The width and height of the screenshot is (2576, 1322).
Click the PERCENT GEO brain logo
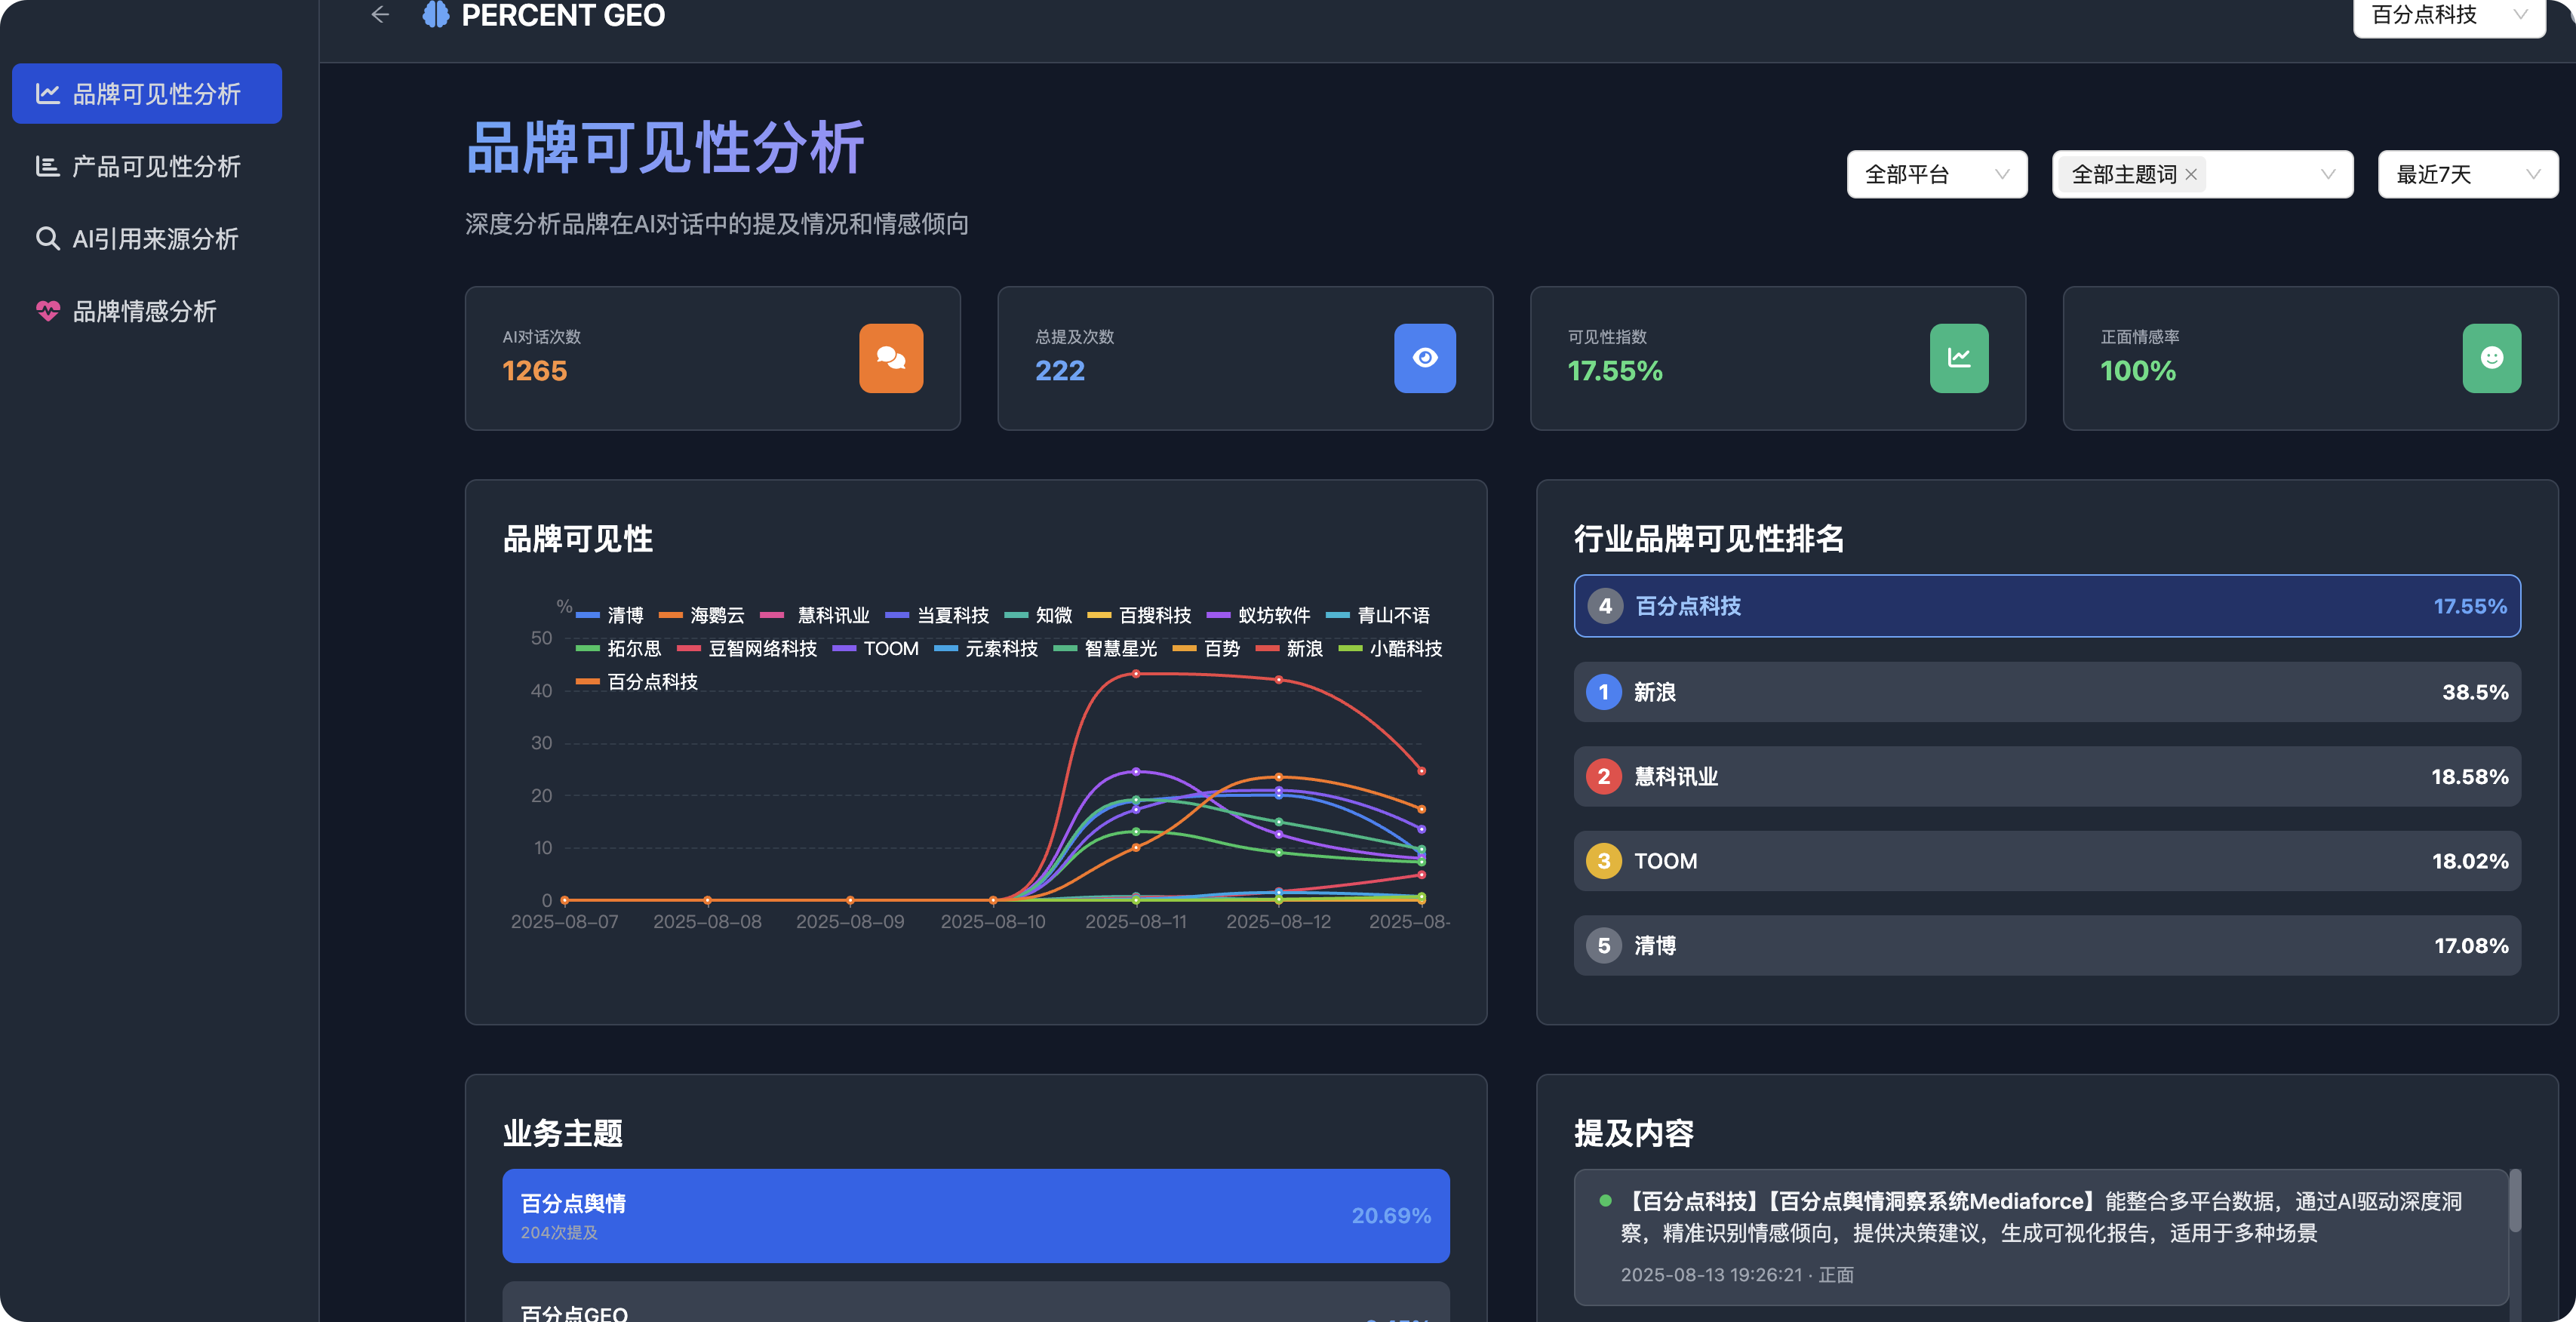pyautogui.click(x=436, y=14)
